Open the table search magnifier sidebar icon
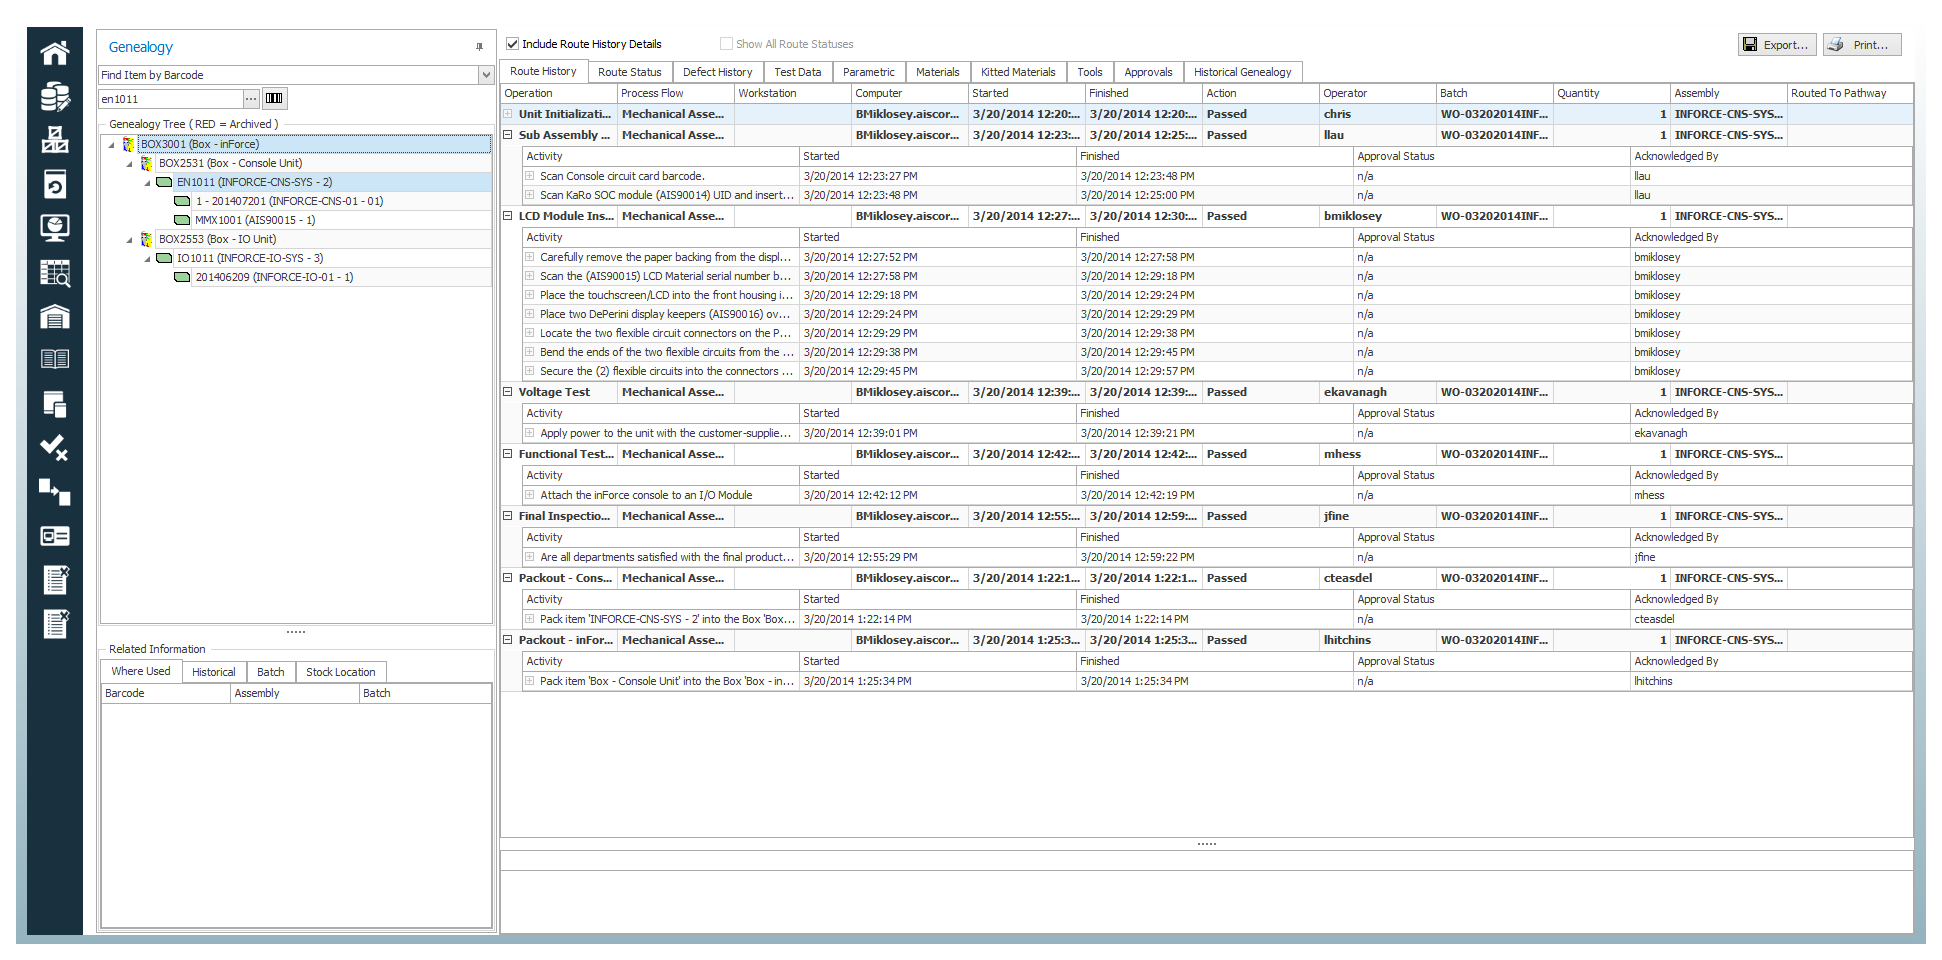1942x960 pixels. pos(55,272)
